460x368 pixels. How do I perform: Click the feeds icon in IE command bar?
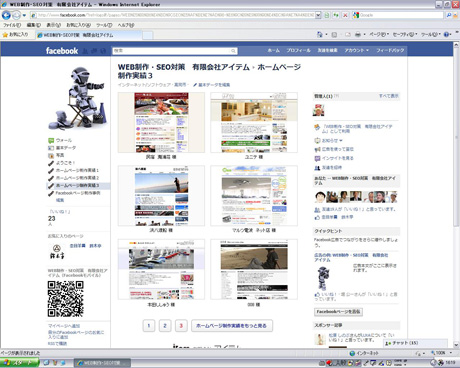pyautogui.click(x=334, y=35)
